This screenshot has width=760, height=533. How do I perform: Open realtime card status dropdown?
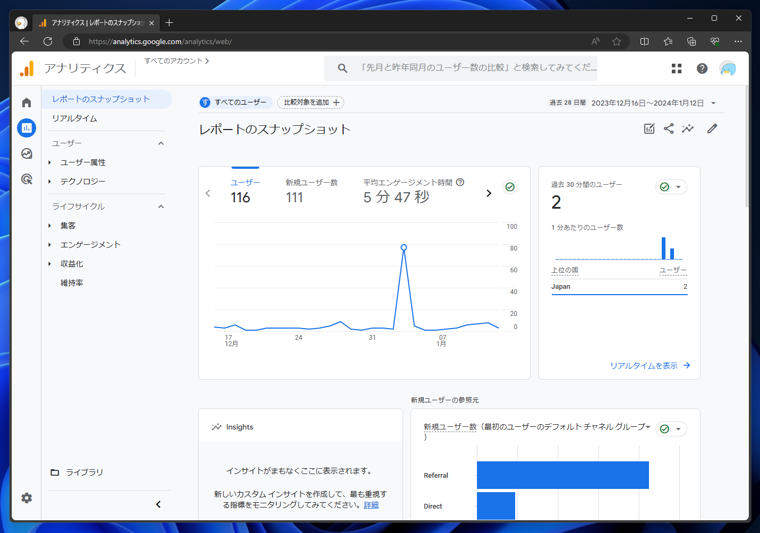click(x=671, y=187)
